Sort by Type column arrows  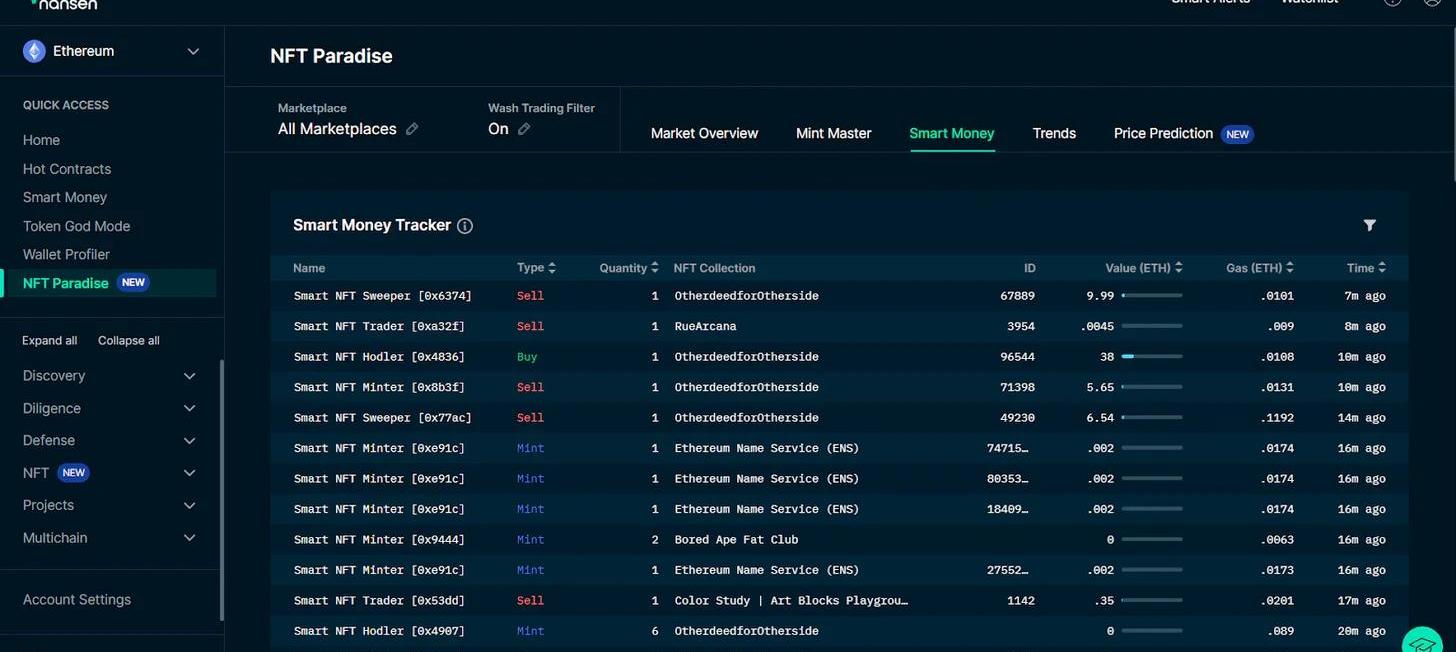[552, 268]
